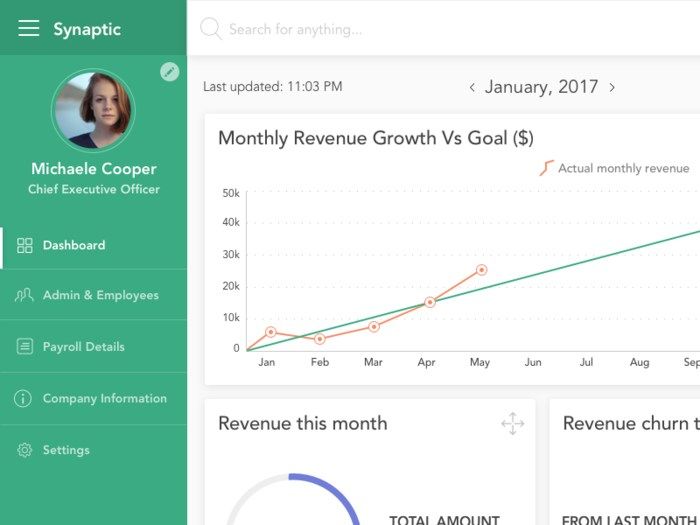Viewport: 700px width, 525px height.
Task: Click the Settings gear icon
Action: click(x=25, y=450)
